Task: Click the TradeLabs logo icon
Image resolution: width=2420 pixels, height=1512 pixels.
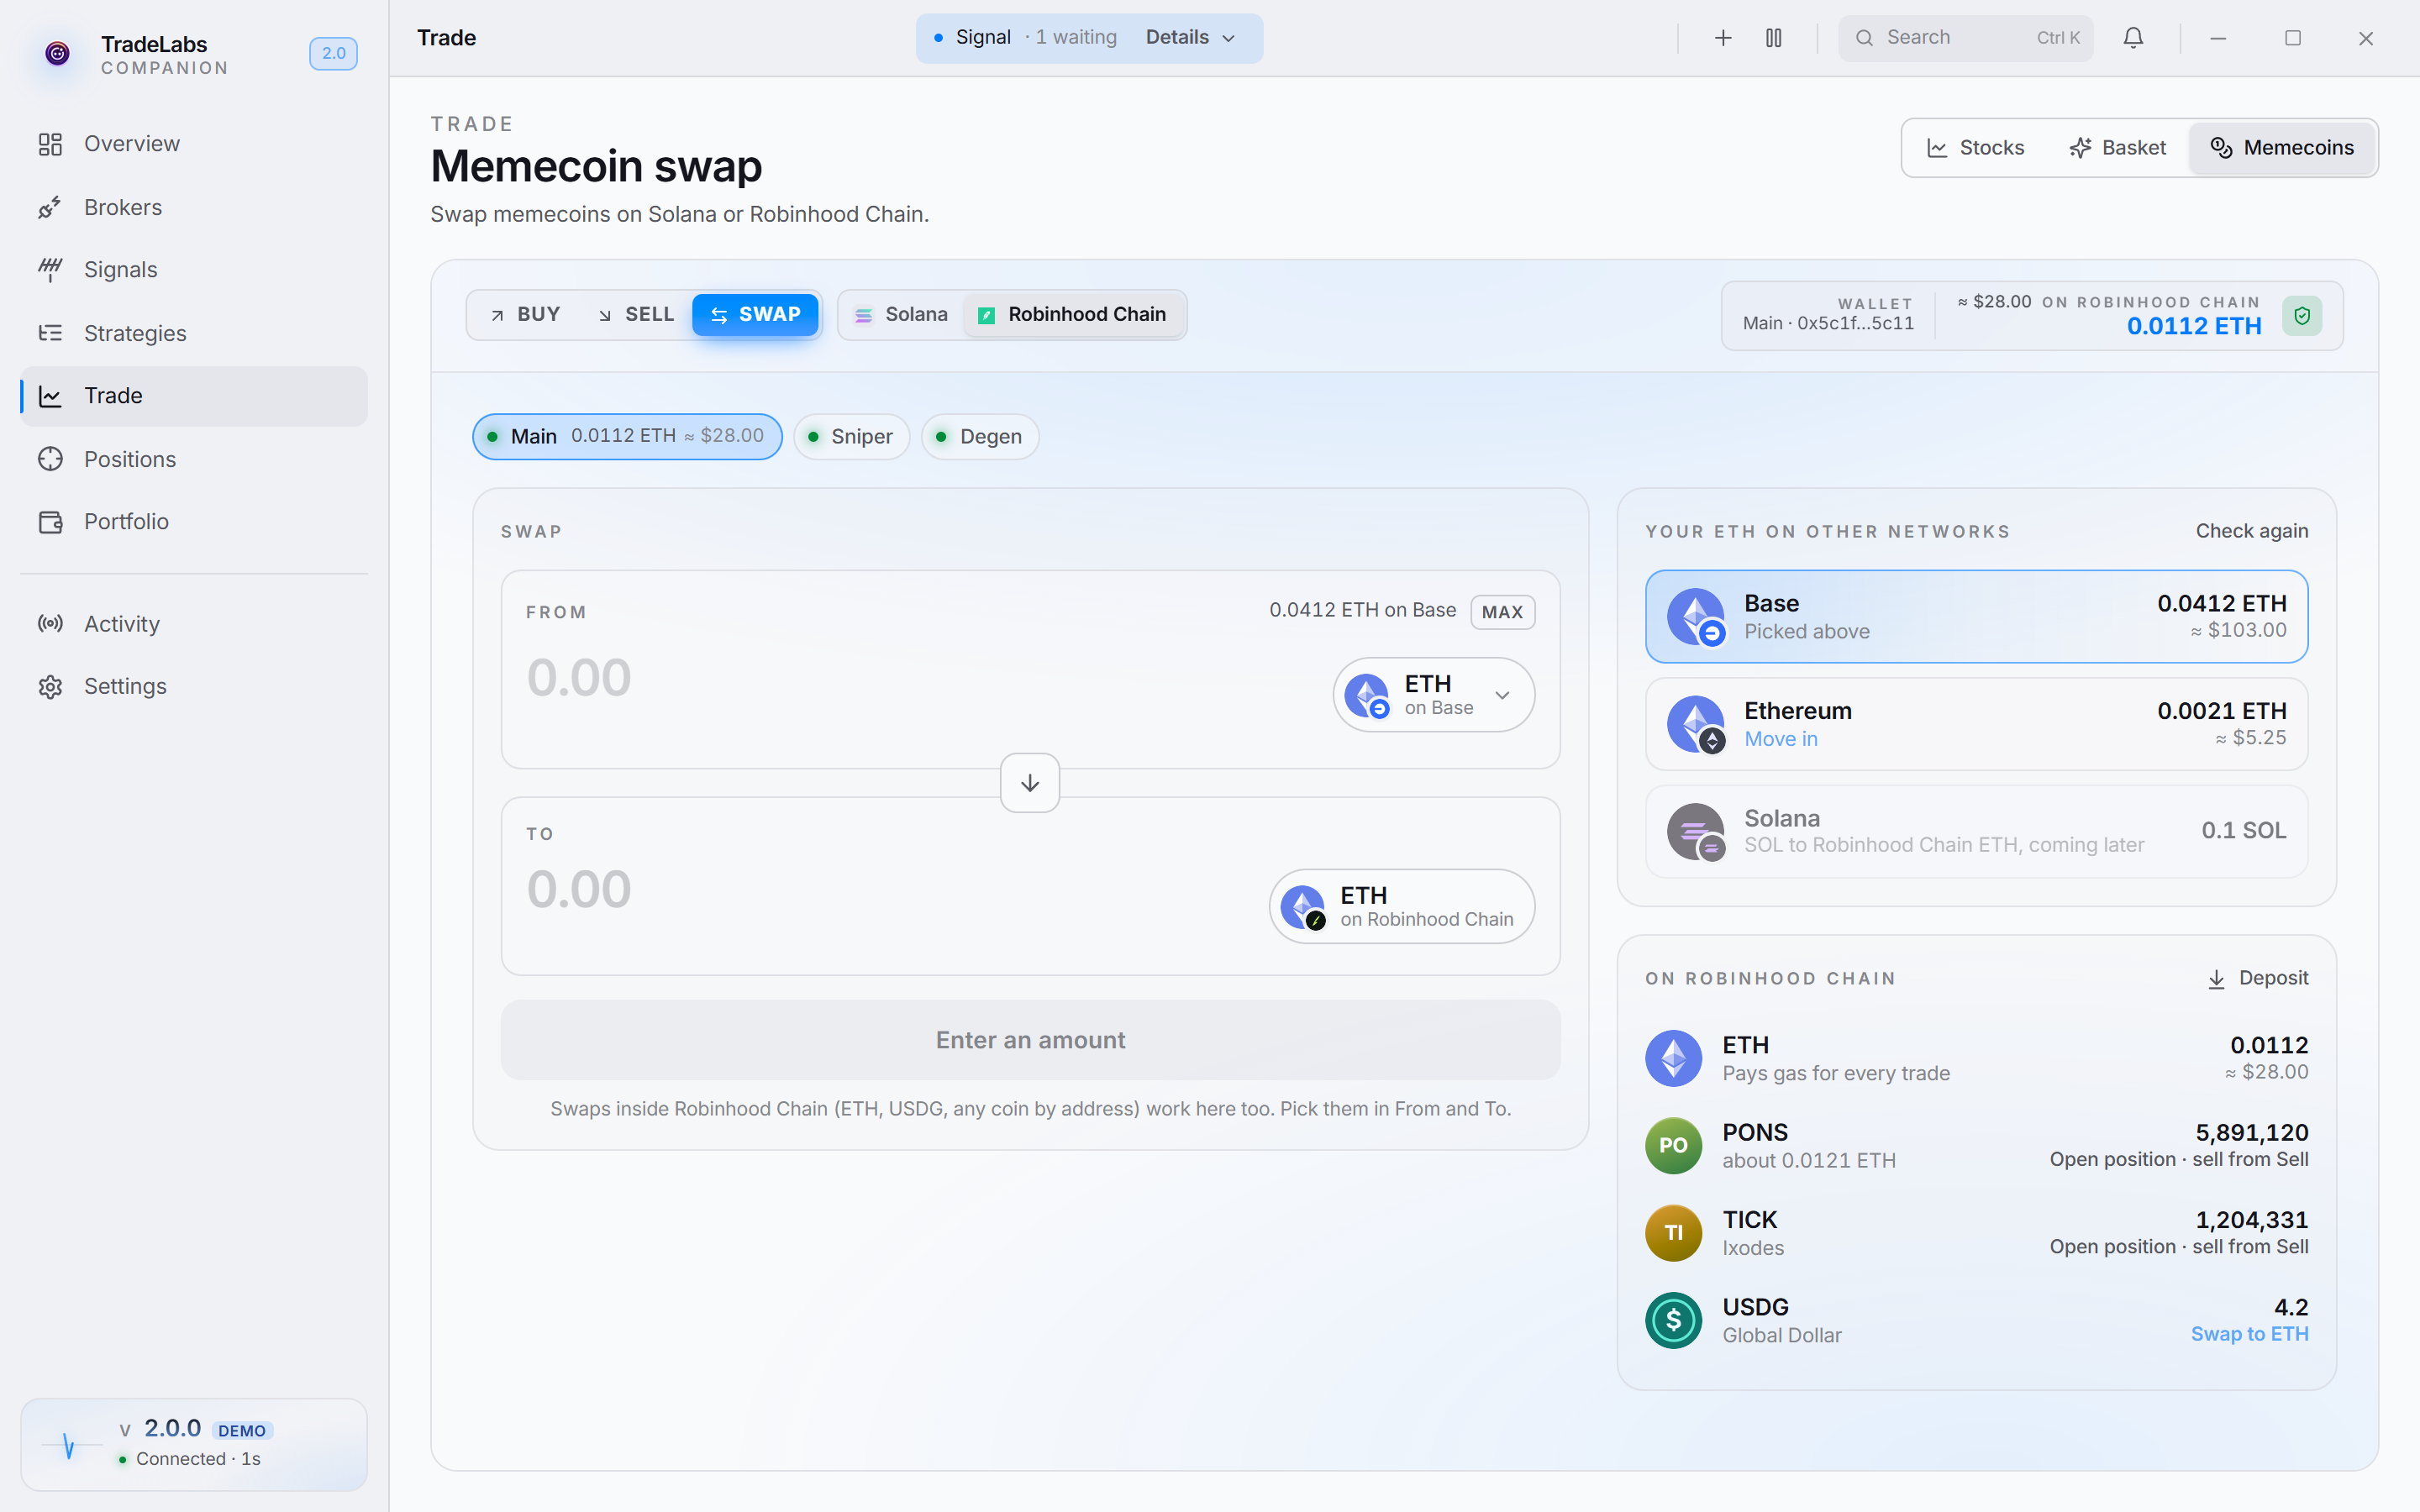Action: click(58, 53)
